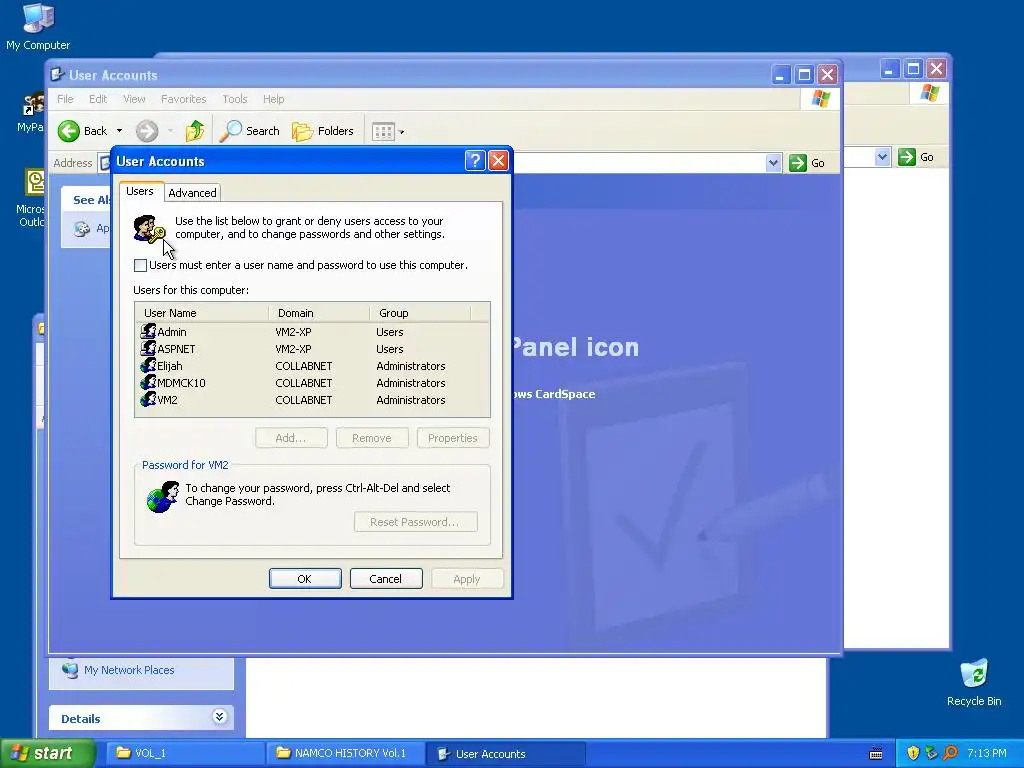Enable users must enter password checkbox
This screenshot has width=1024, height=768.
coord(140,265)
